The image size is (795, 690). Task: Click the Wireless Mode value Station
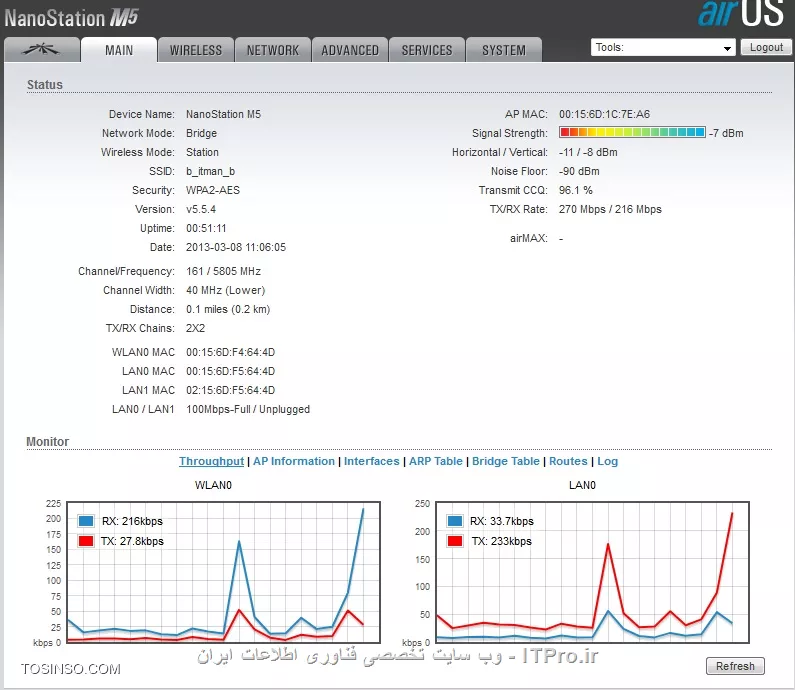tap(202, 152)
